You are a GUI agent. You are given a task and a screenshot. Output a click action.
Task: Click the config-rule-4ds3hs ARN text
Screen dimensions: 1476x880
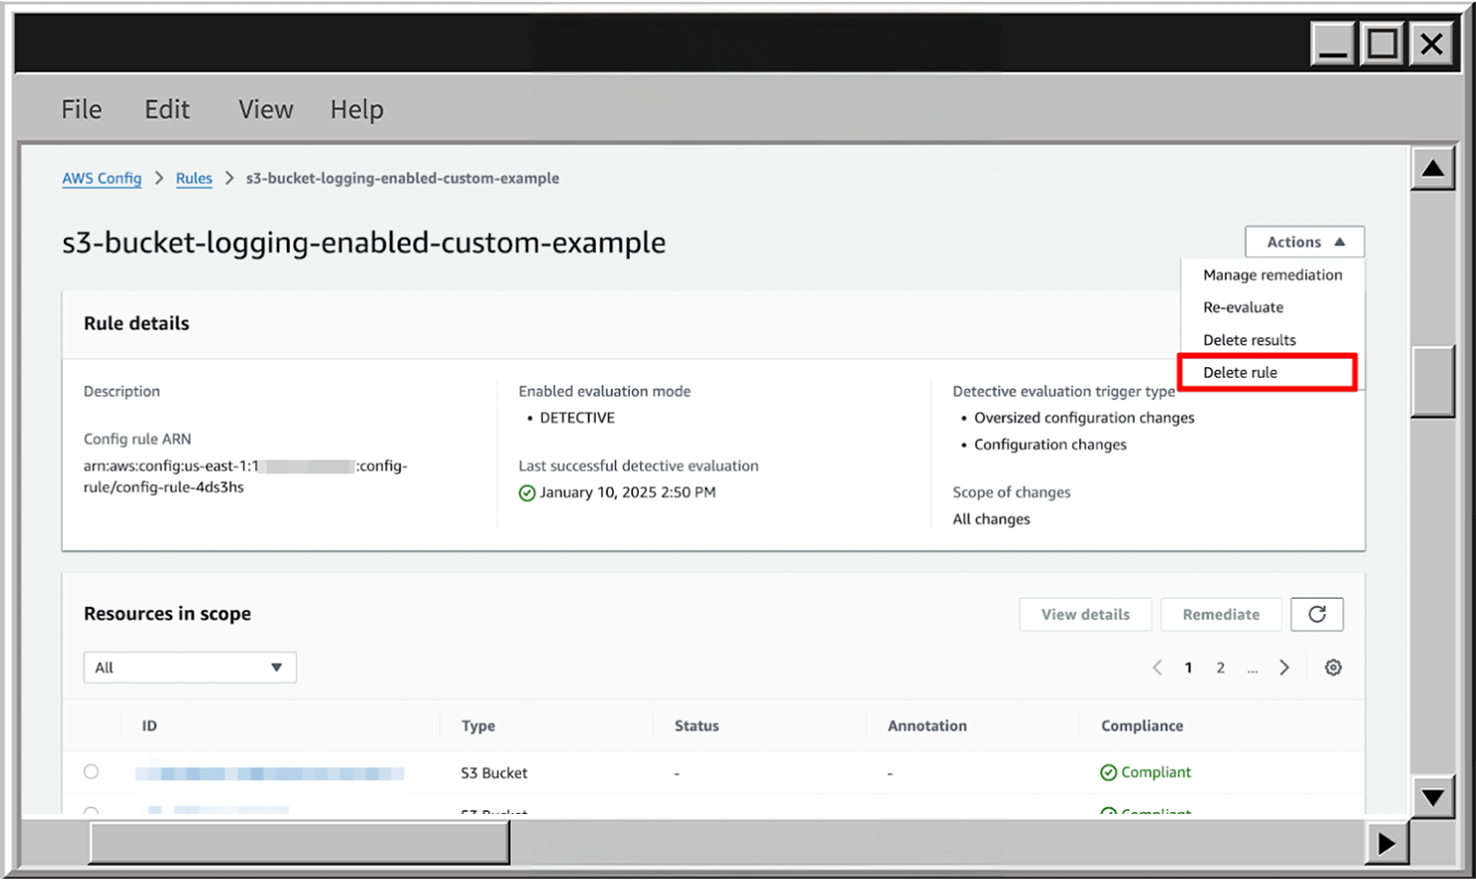pyautogui.click(x=164, y=487)
